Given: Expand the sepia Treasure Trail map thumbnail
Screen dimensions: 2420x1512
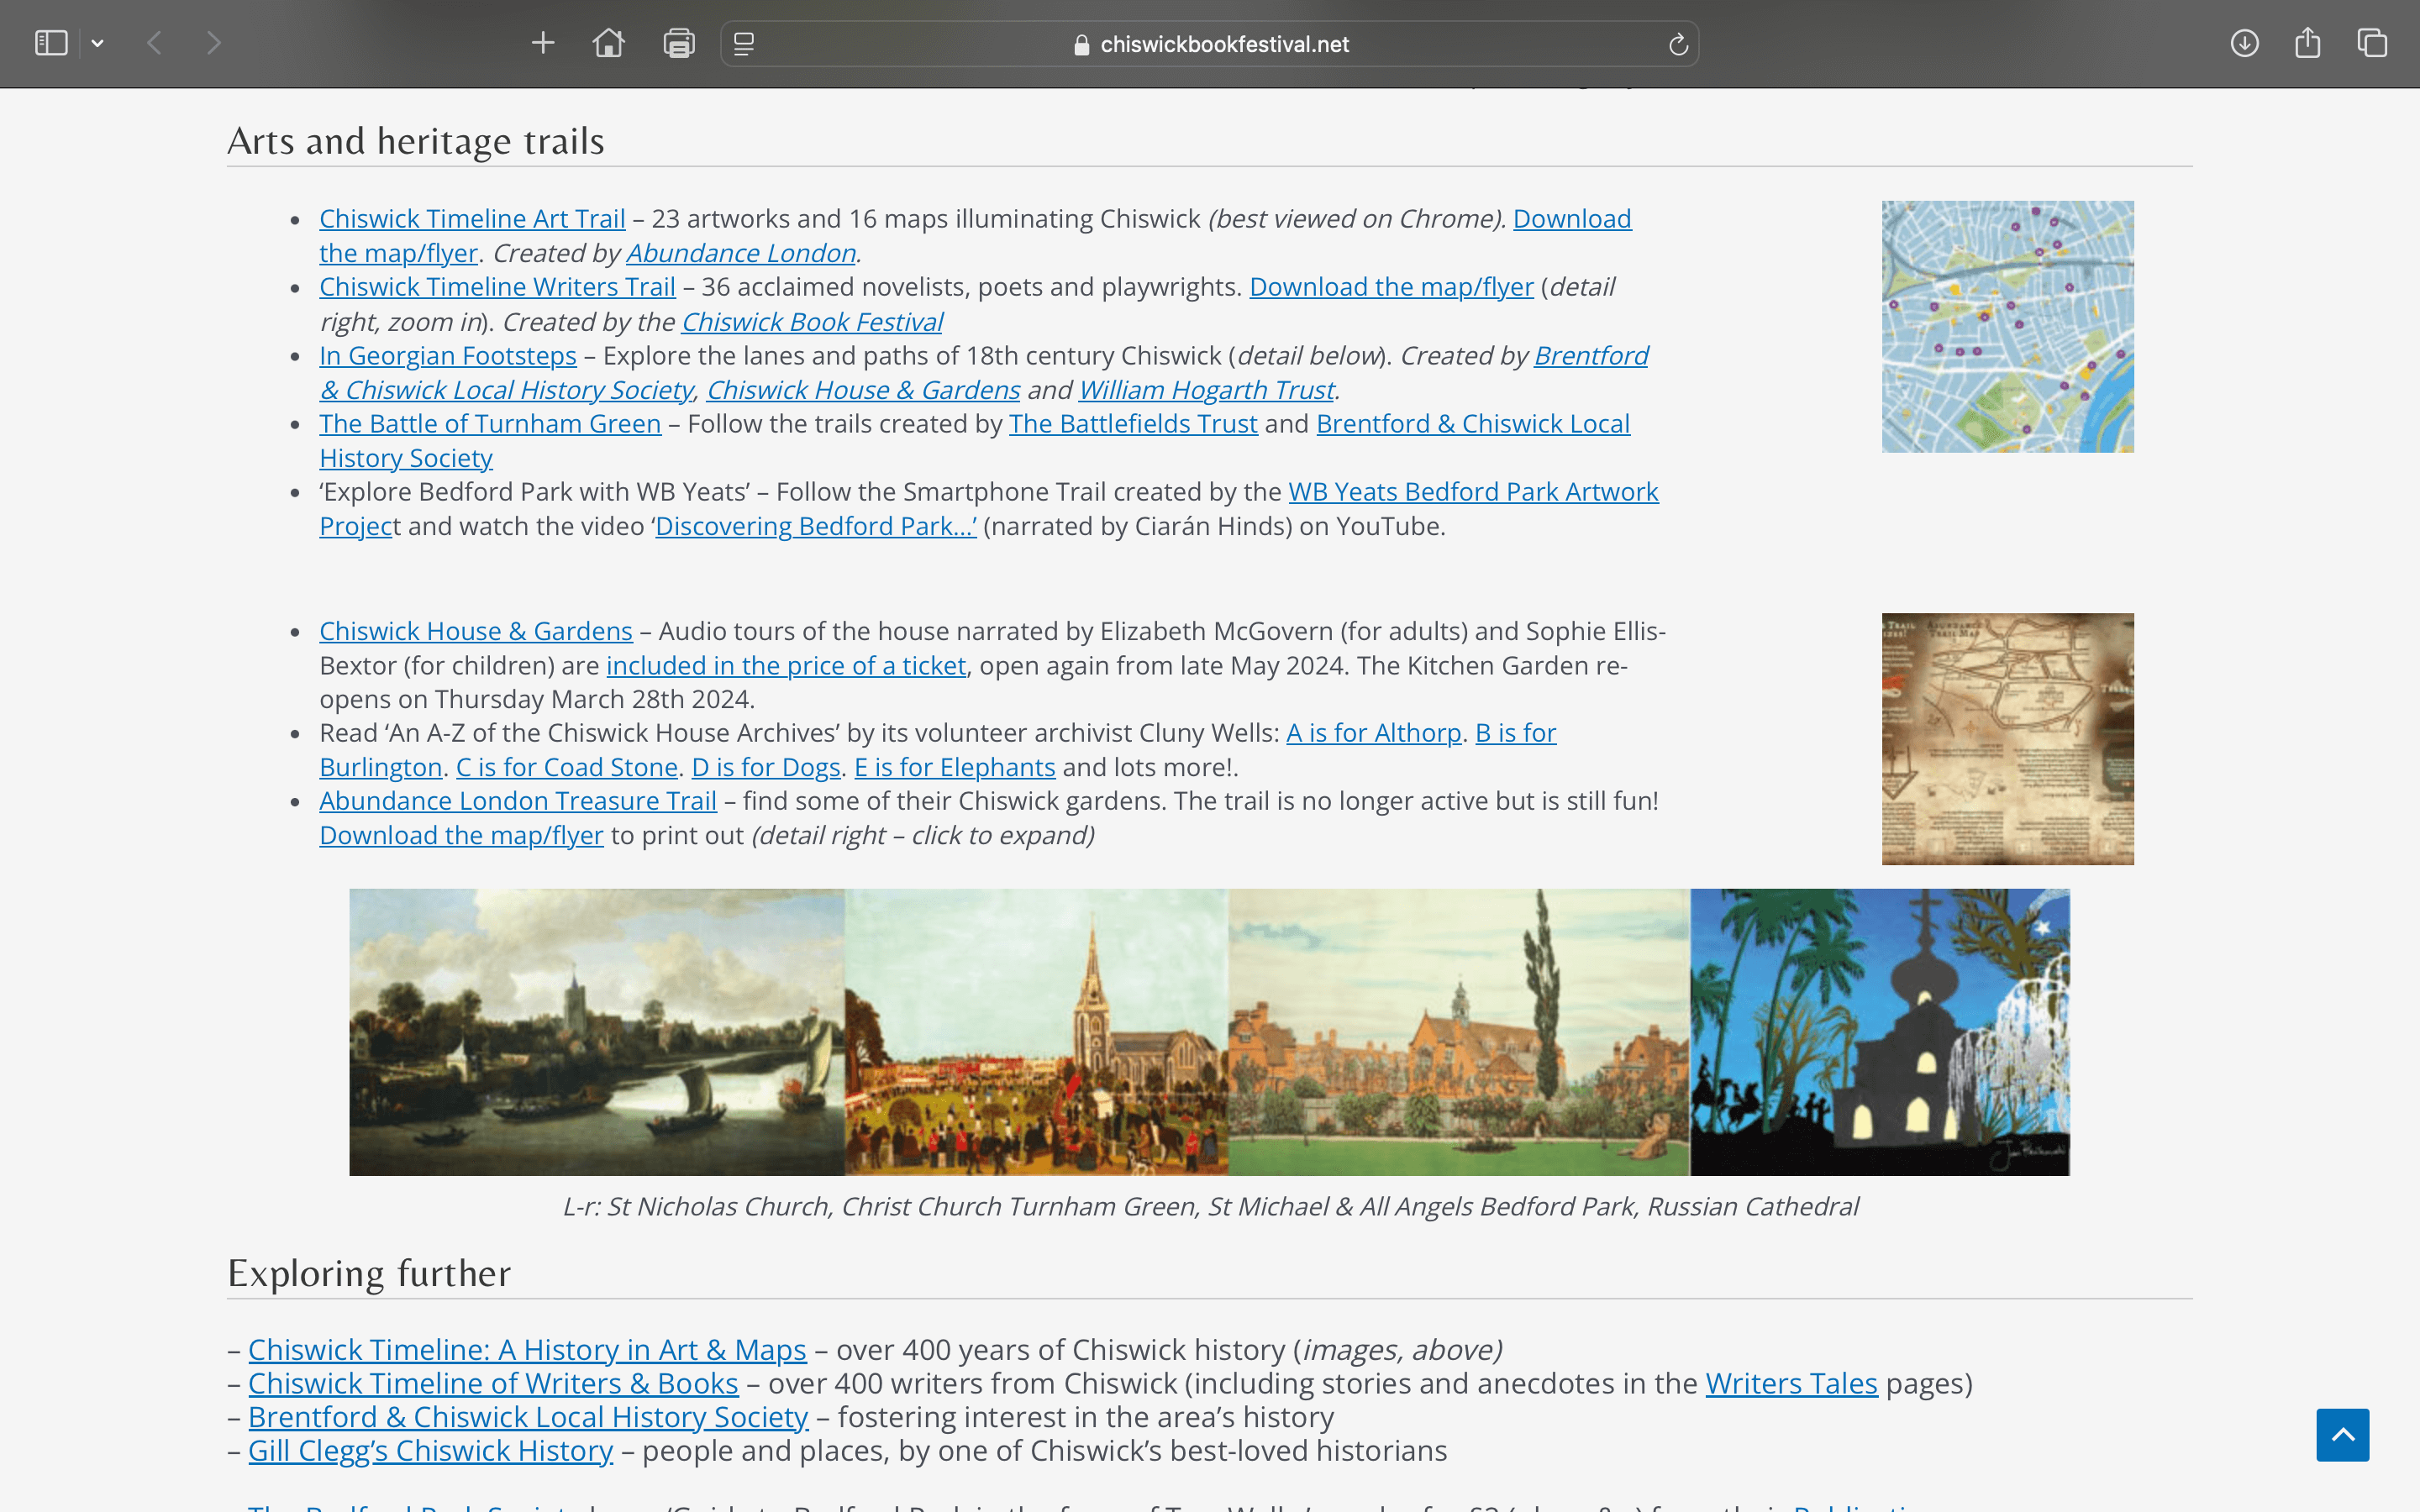Looking at the screenshot, I should point(2007,739).
